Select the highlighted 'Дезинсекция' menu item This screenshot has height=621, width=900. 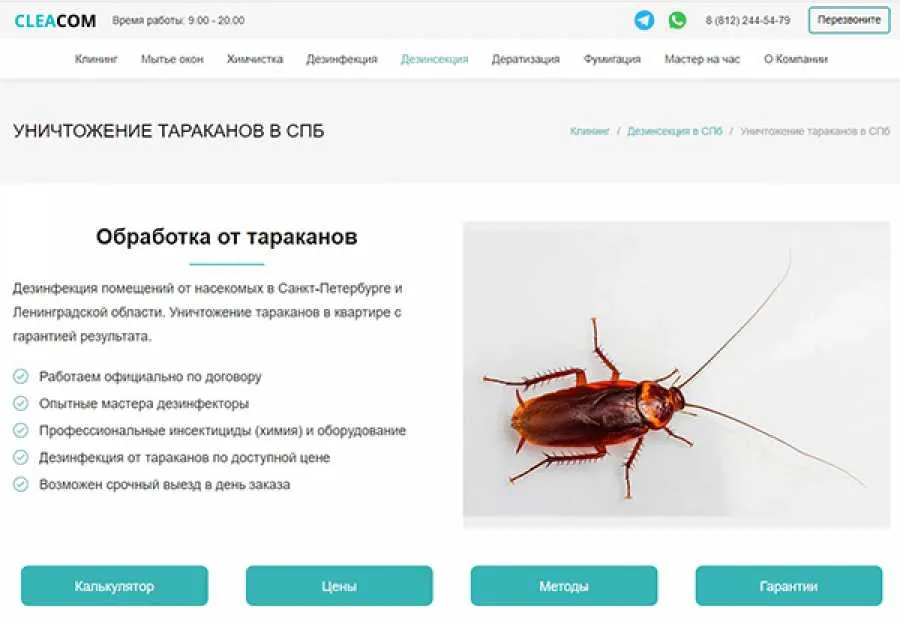(x=435, y=59)
